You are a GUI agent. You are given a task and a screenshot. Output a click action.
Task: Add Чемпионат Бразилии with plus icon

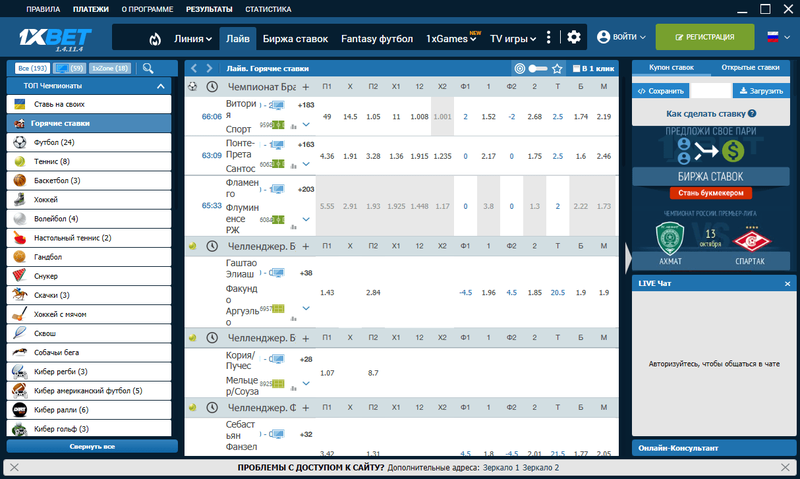click(306, 87)
